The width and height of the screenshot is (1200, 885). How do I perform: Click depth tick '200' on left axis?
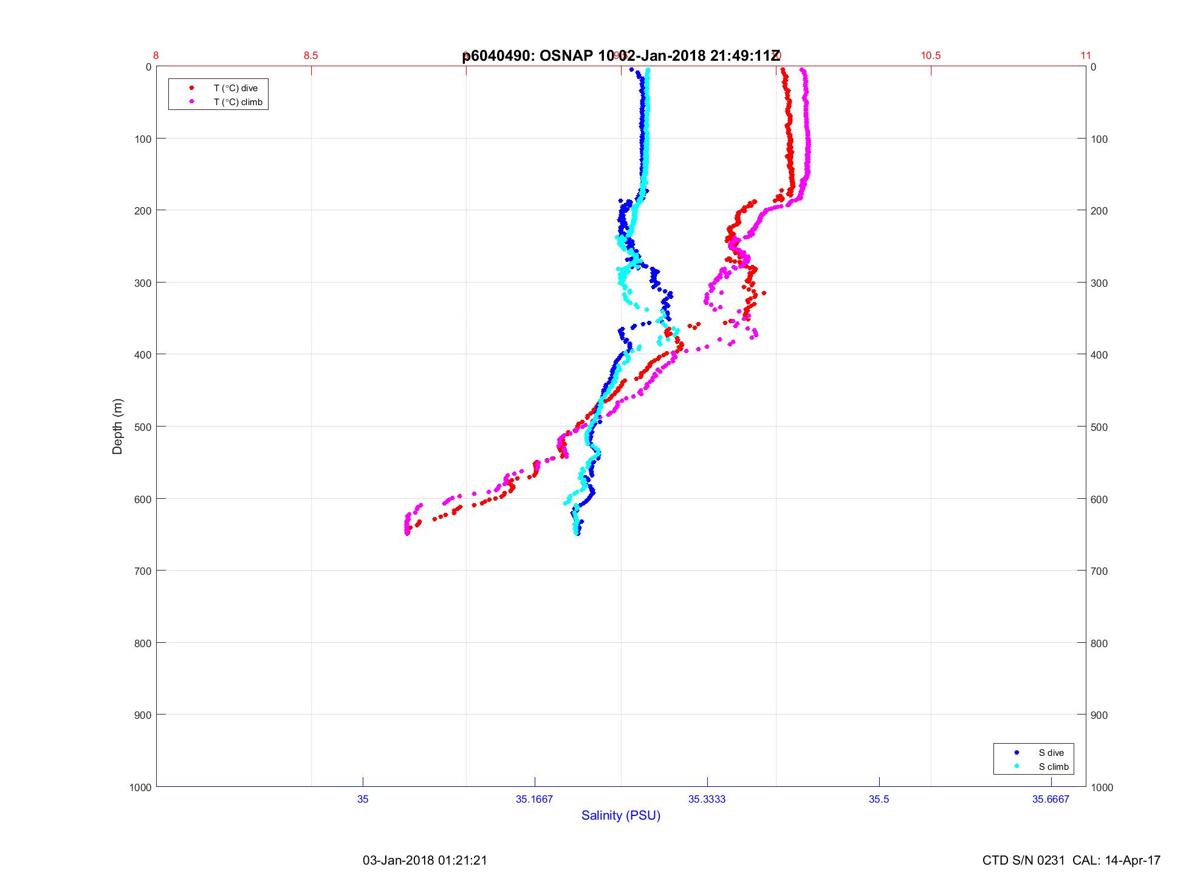[142, 211]
